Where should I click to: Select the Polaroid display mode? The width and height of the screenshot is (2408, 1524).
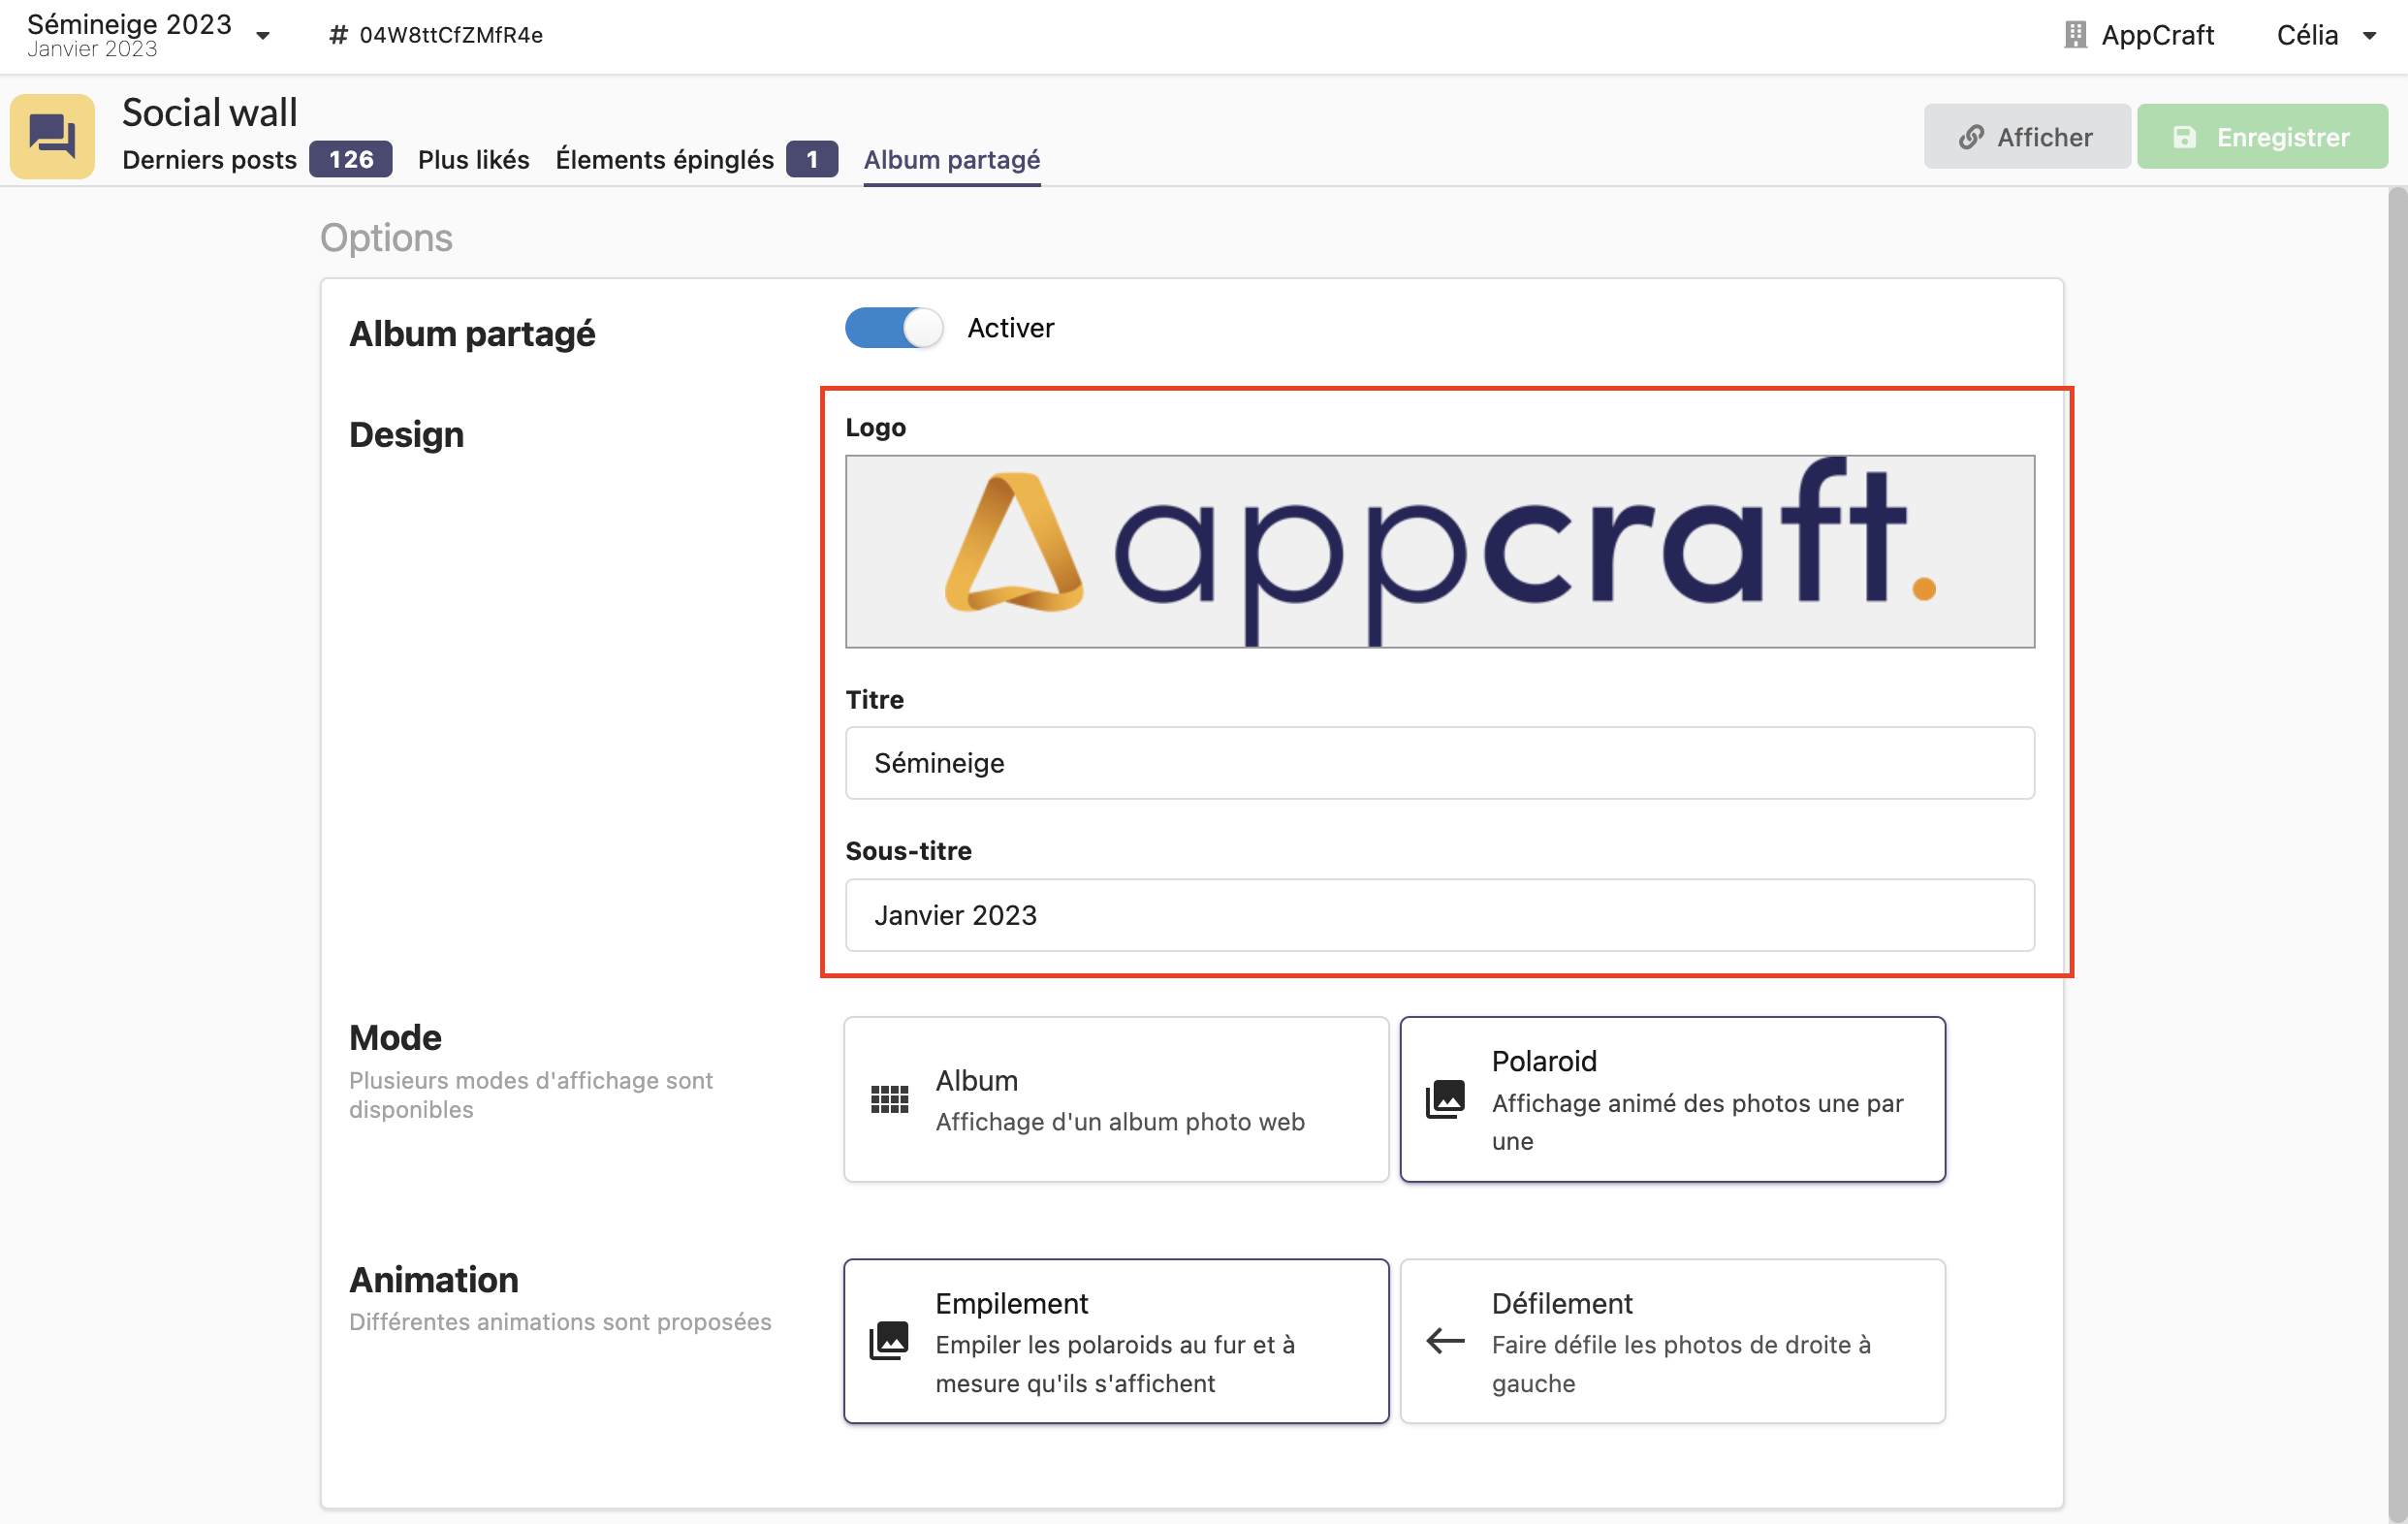(x=1671, y=1099)
